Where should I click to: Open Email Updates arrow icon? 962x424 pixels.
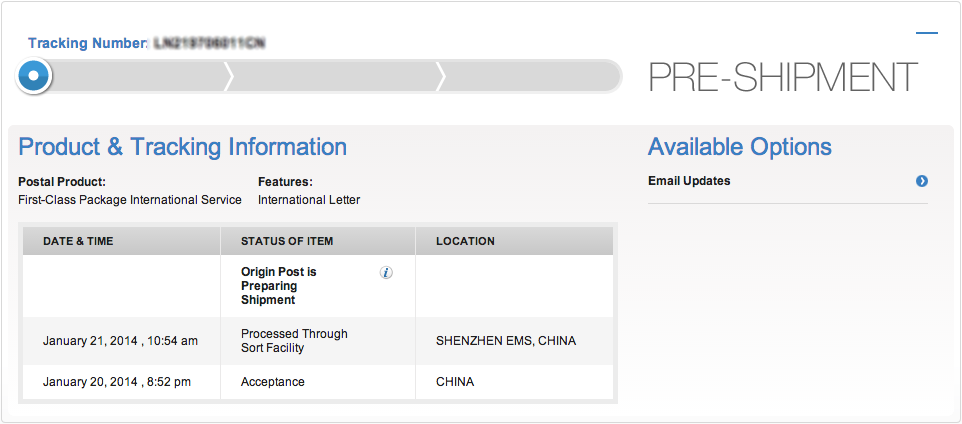tap(922, 181)
